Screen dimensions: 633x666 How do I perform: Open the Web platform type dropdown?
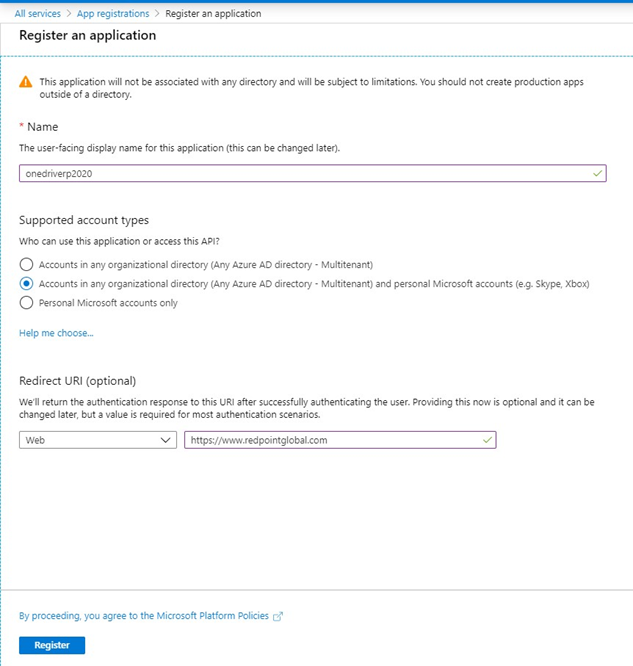[98, 439]
